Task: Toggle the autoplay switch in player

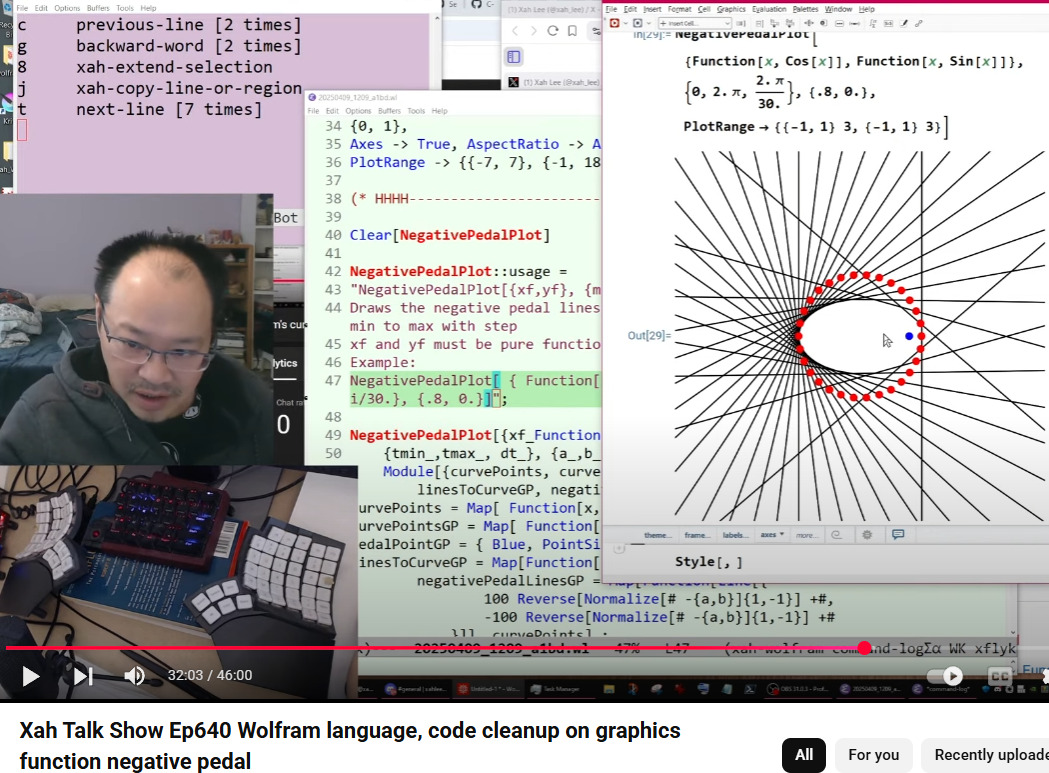Action: pos(944,676)
